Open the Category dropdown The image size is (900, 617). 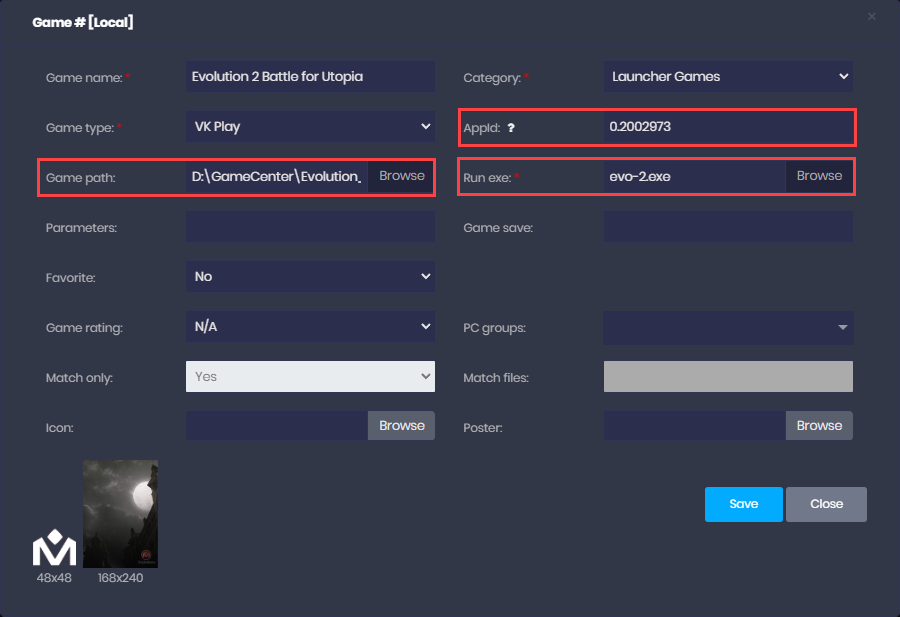pyautogui.click(x=727, y=77)
